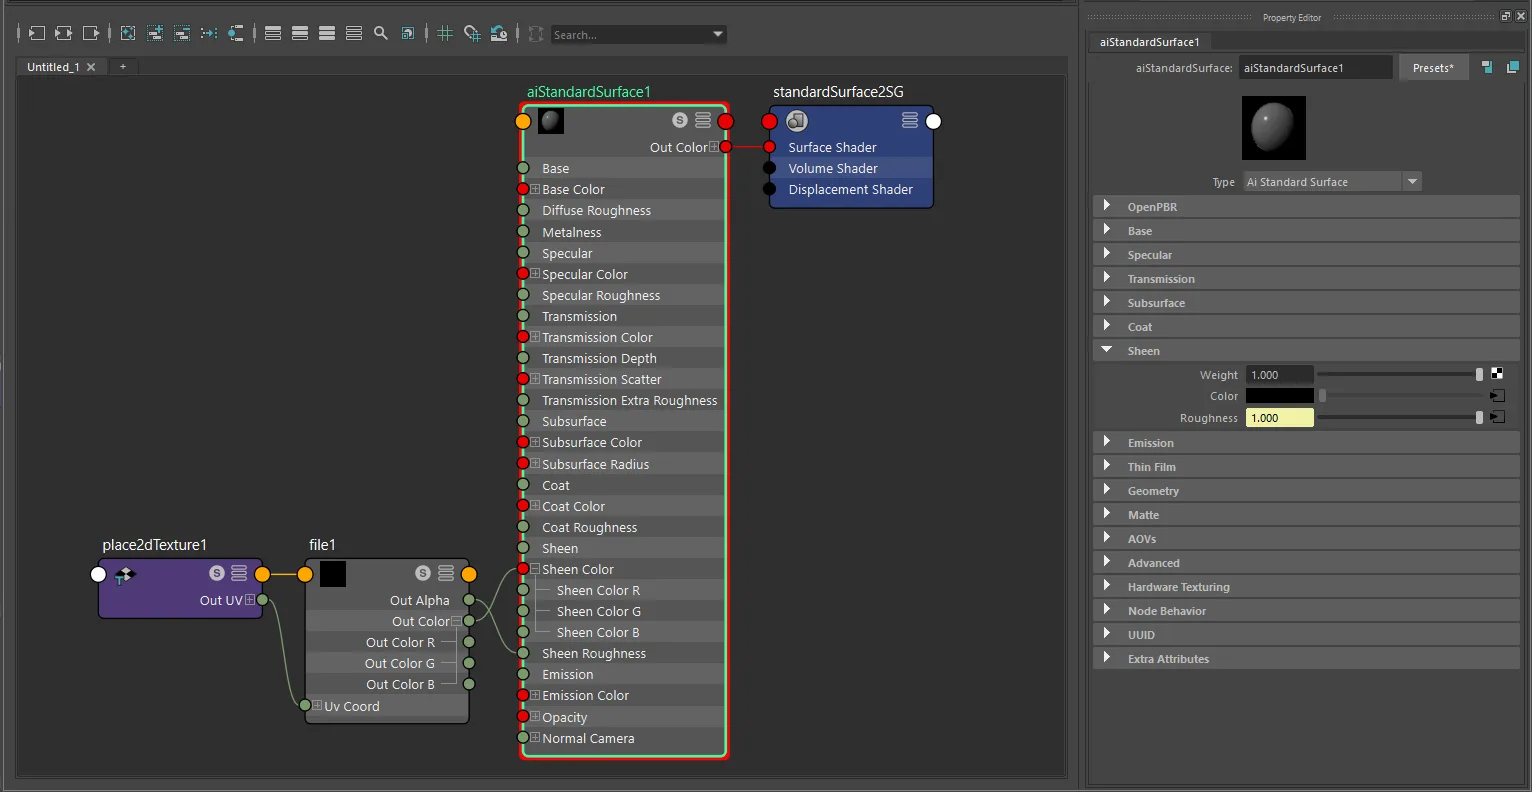
Task: Expand the Subsurface section in Property Editor
Action: click(x=1306, y=302)
